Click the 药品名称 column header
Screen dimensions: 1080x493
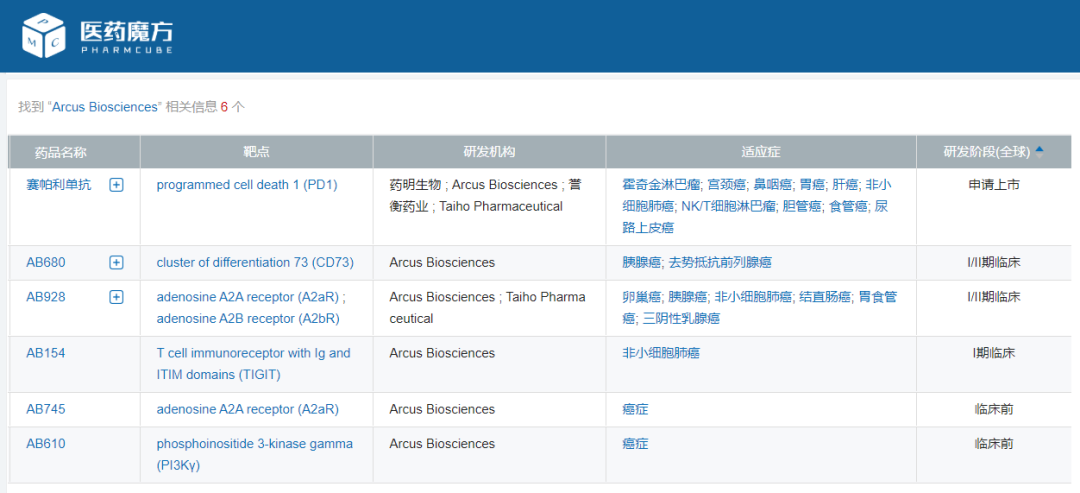pos(61,152)
